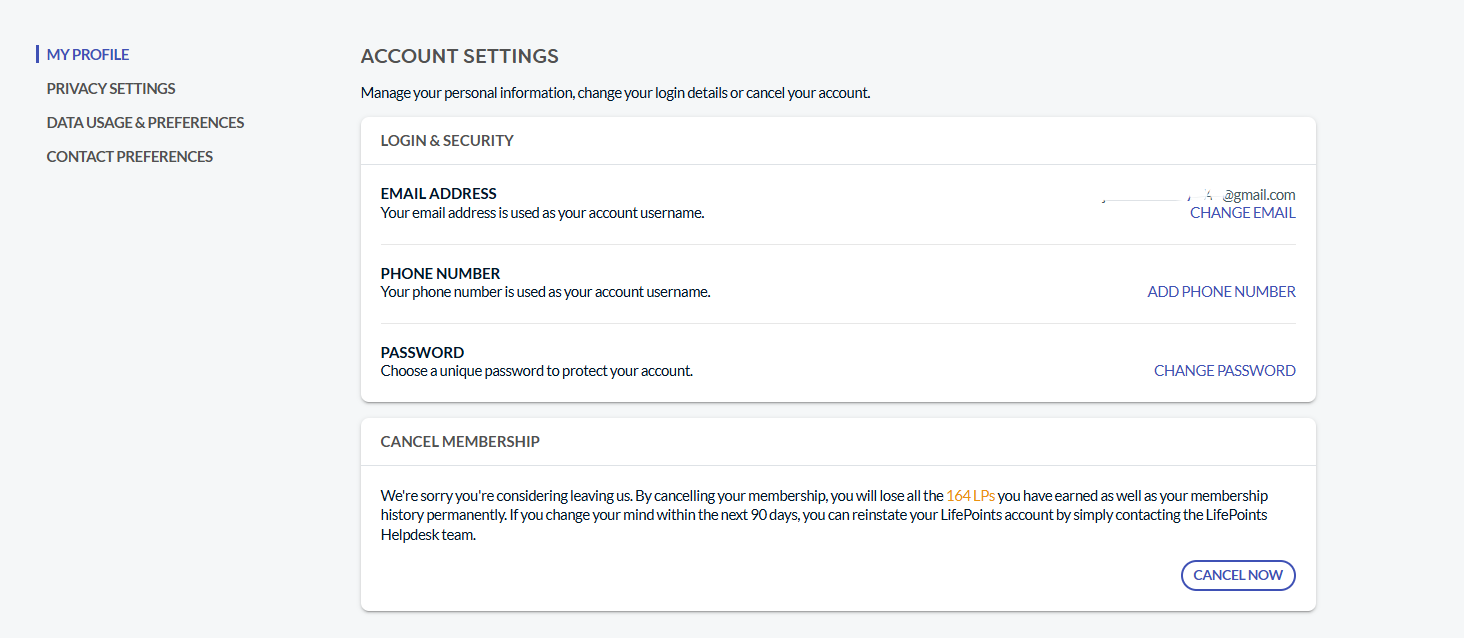Click 'Your phone number is used' description
1464x638 pixels.
click(x=546, y=292)
